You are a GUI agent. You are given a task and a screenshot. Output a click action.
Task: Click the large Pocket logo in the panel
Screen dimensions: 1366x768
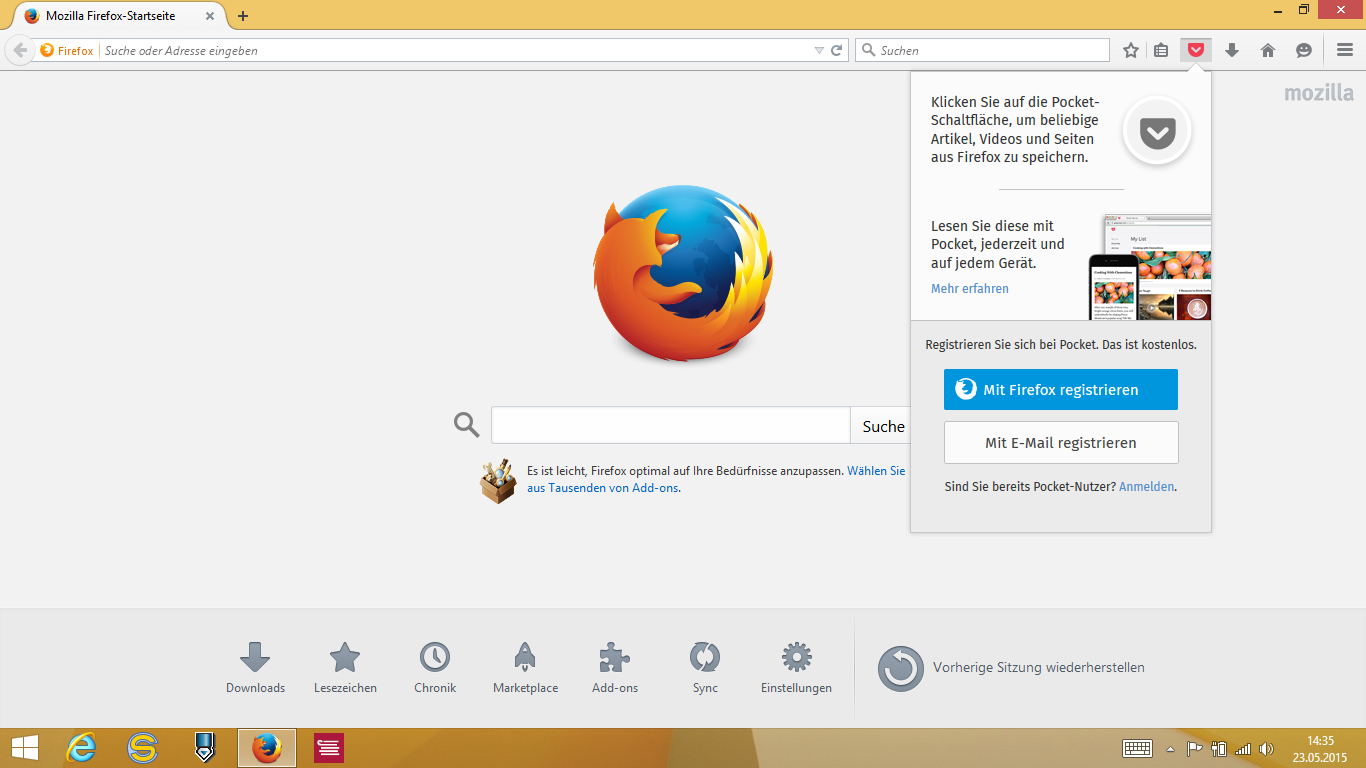[x=1157, y=131]
